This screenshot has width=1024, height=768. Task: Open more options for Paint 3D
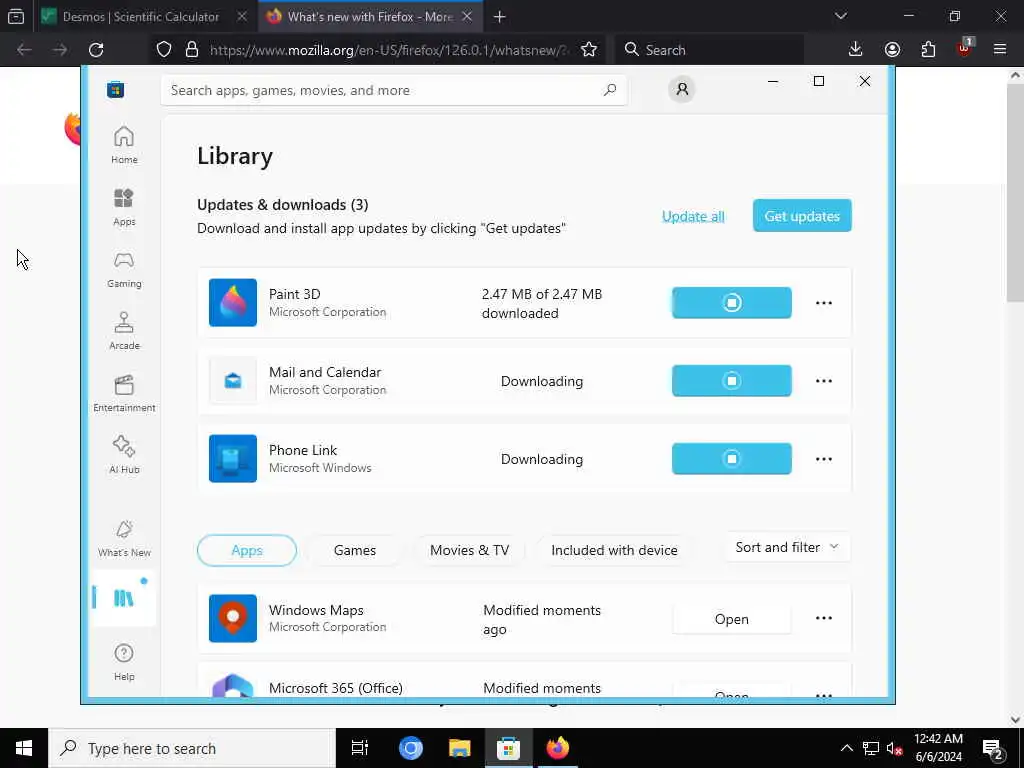824,302
